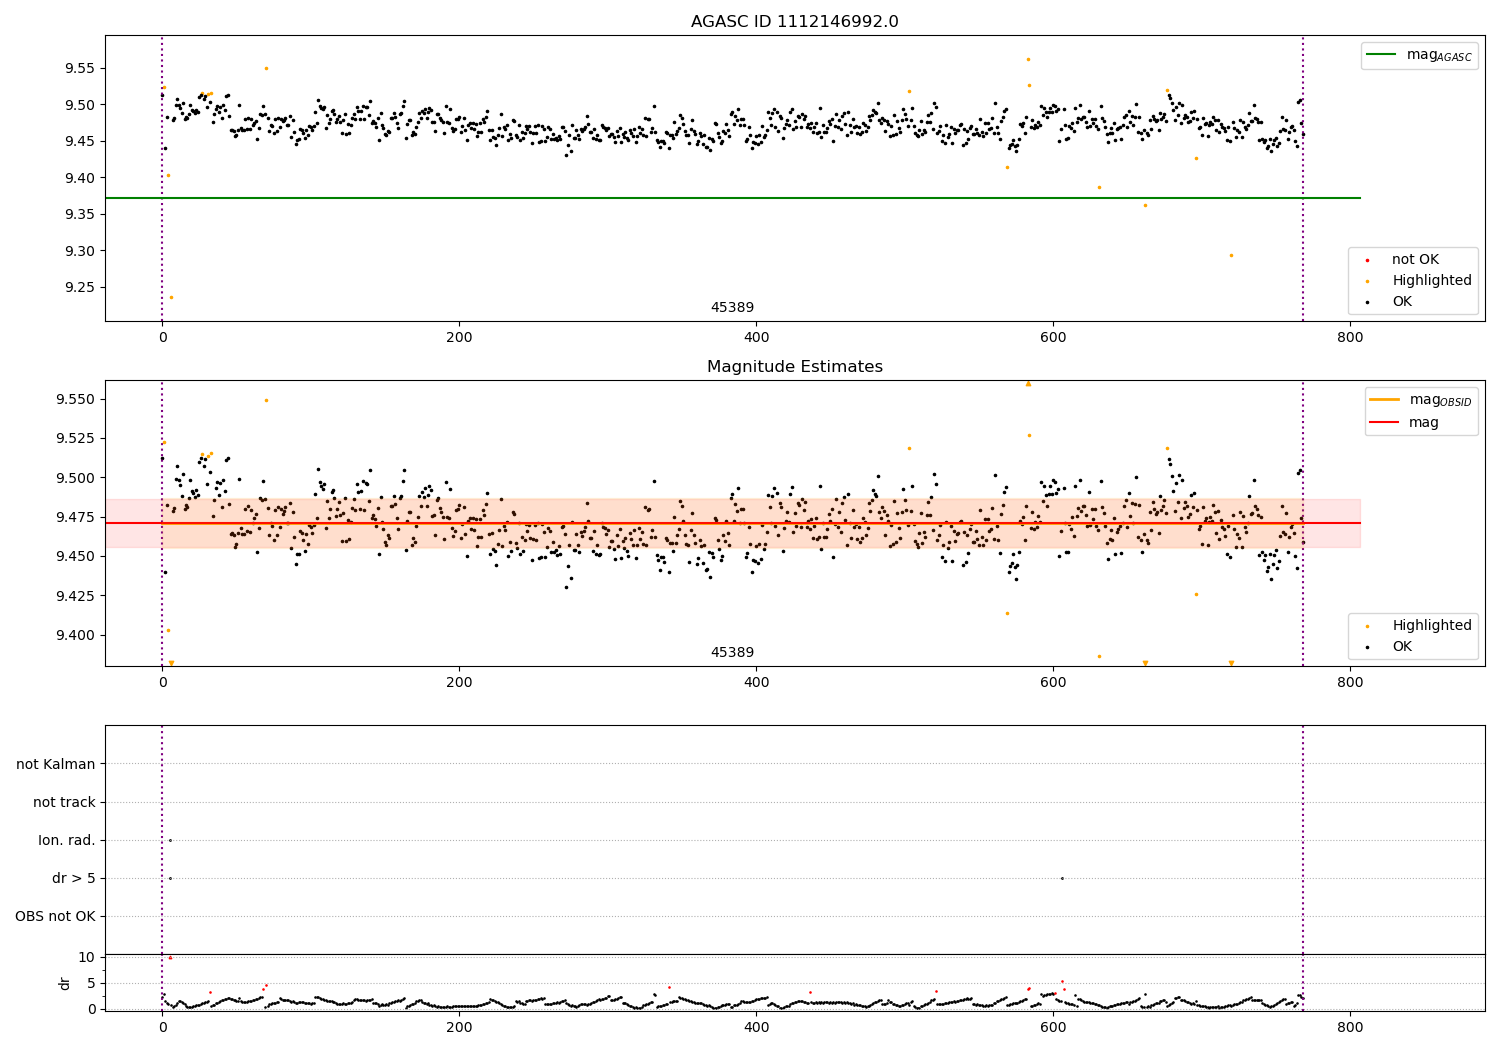Viewport: 1500px width, 1050px height.
Task: Click the 600 x-tick under the Magnitude Estimates plot
Action: [1053, 683]
